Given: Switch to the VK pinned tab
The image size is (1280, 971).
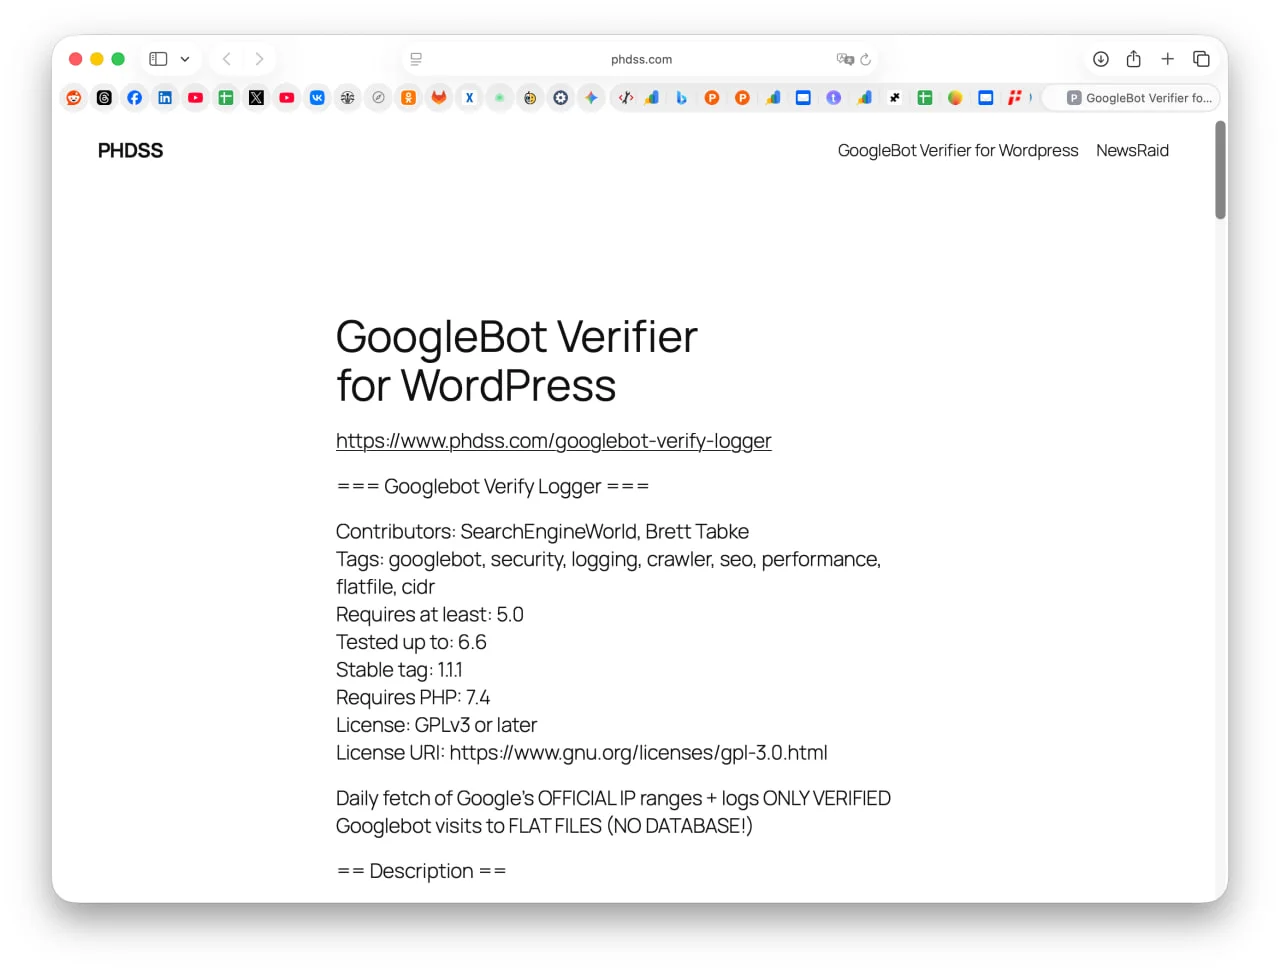Looking at the screenshot, I should [x=317, y=98].
